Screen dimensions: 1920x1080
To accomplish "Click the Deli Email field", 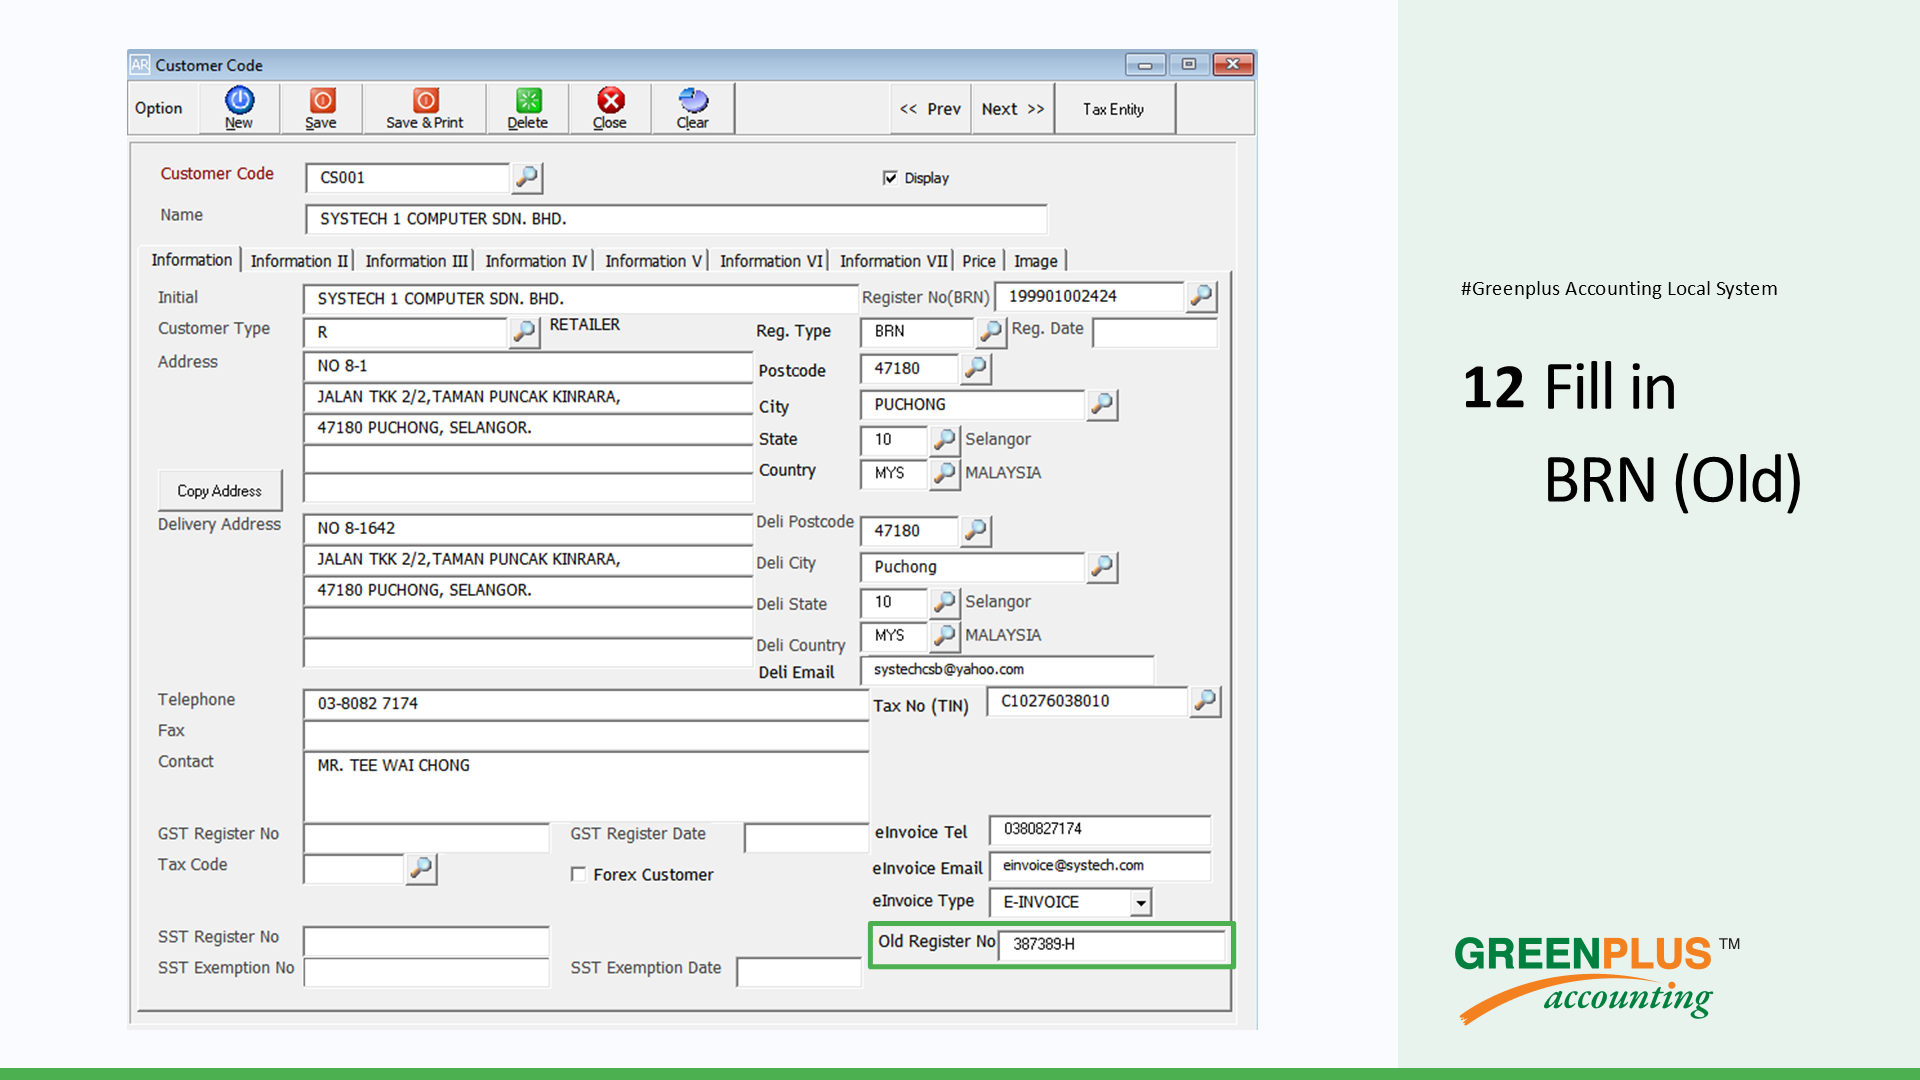I will [x=1007, y=670].
